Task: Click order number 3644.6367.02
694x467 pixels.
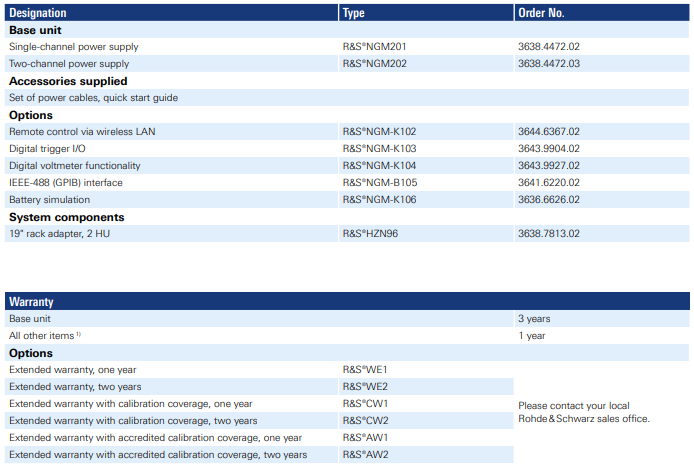Action: point(549,132)
